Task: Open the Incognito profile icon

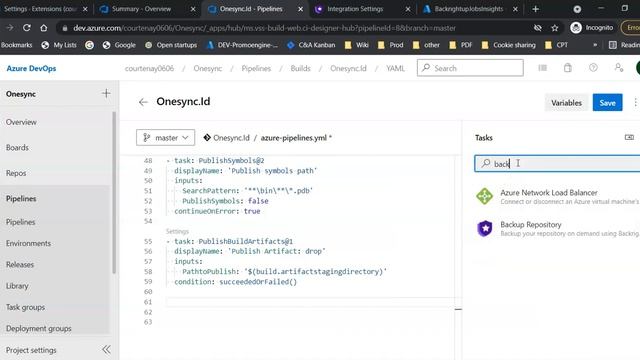Action: 576,28
